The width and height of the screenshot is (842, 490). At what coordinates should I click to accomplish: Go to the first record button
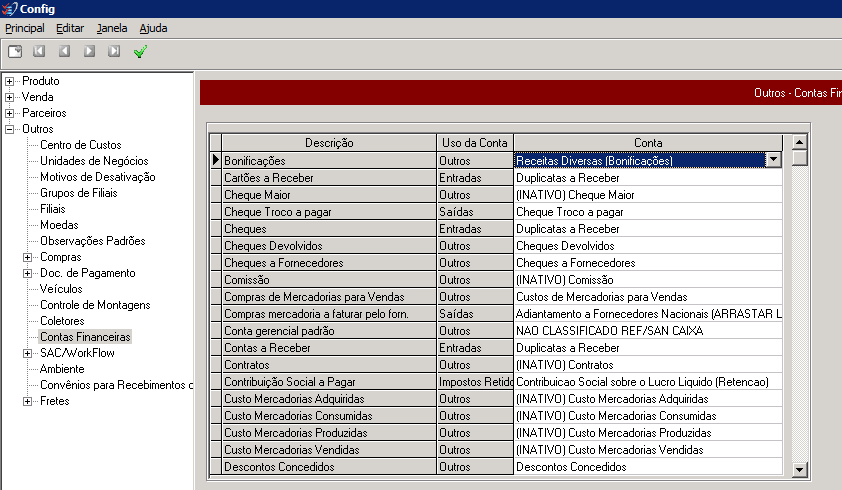pyautogui.click(x=39, y=51)
